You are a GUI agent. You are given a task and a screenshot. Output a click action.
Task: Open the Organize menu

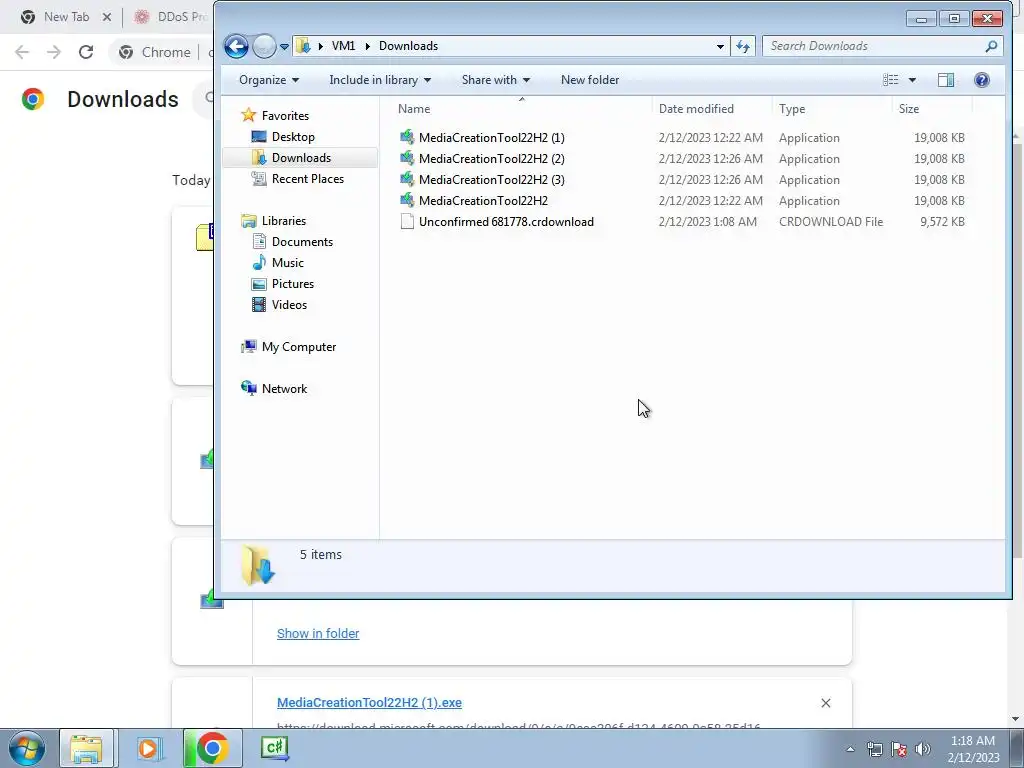[269, 80]
